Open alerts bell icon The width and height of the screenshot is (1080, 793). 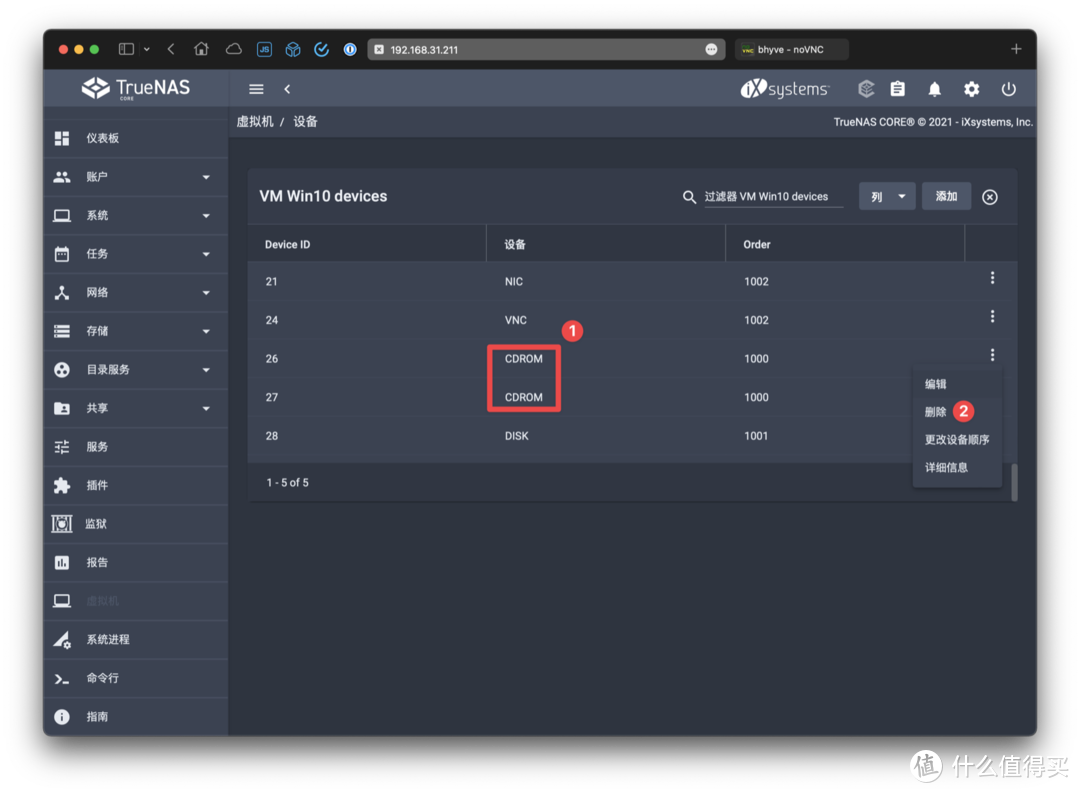[x=935, y=89]
